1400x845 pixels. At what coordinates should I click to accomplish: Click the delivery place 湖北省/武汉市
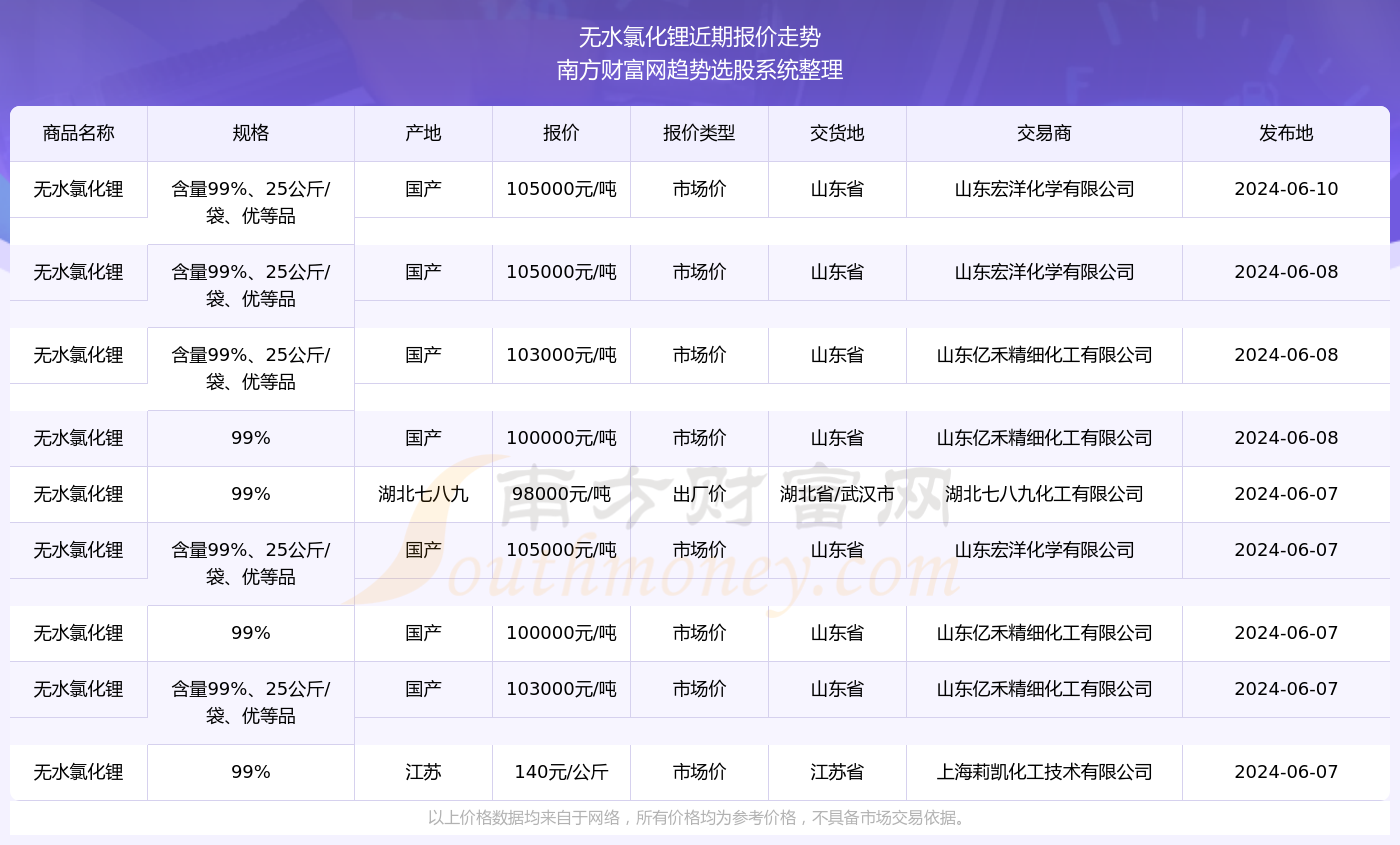pos(837,494)
